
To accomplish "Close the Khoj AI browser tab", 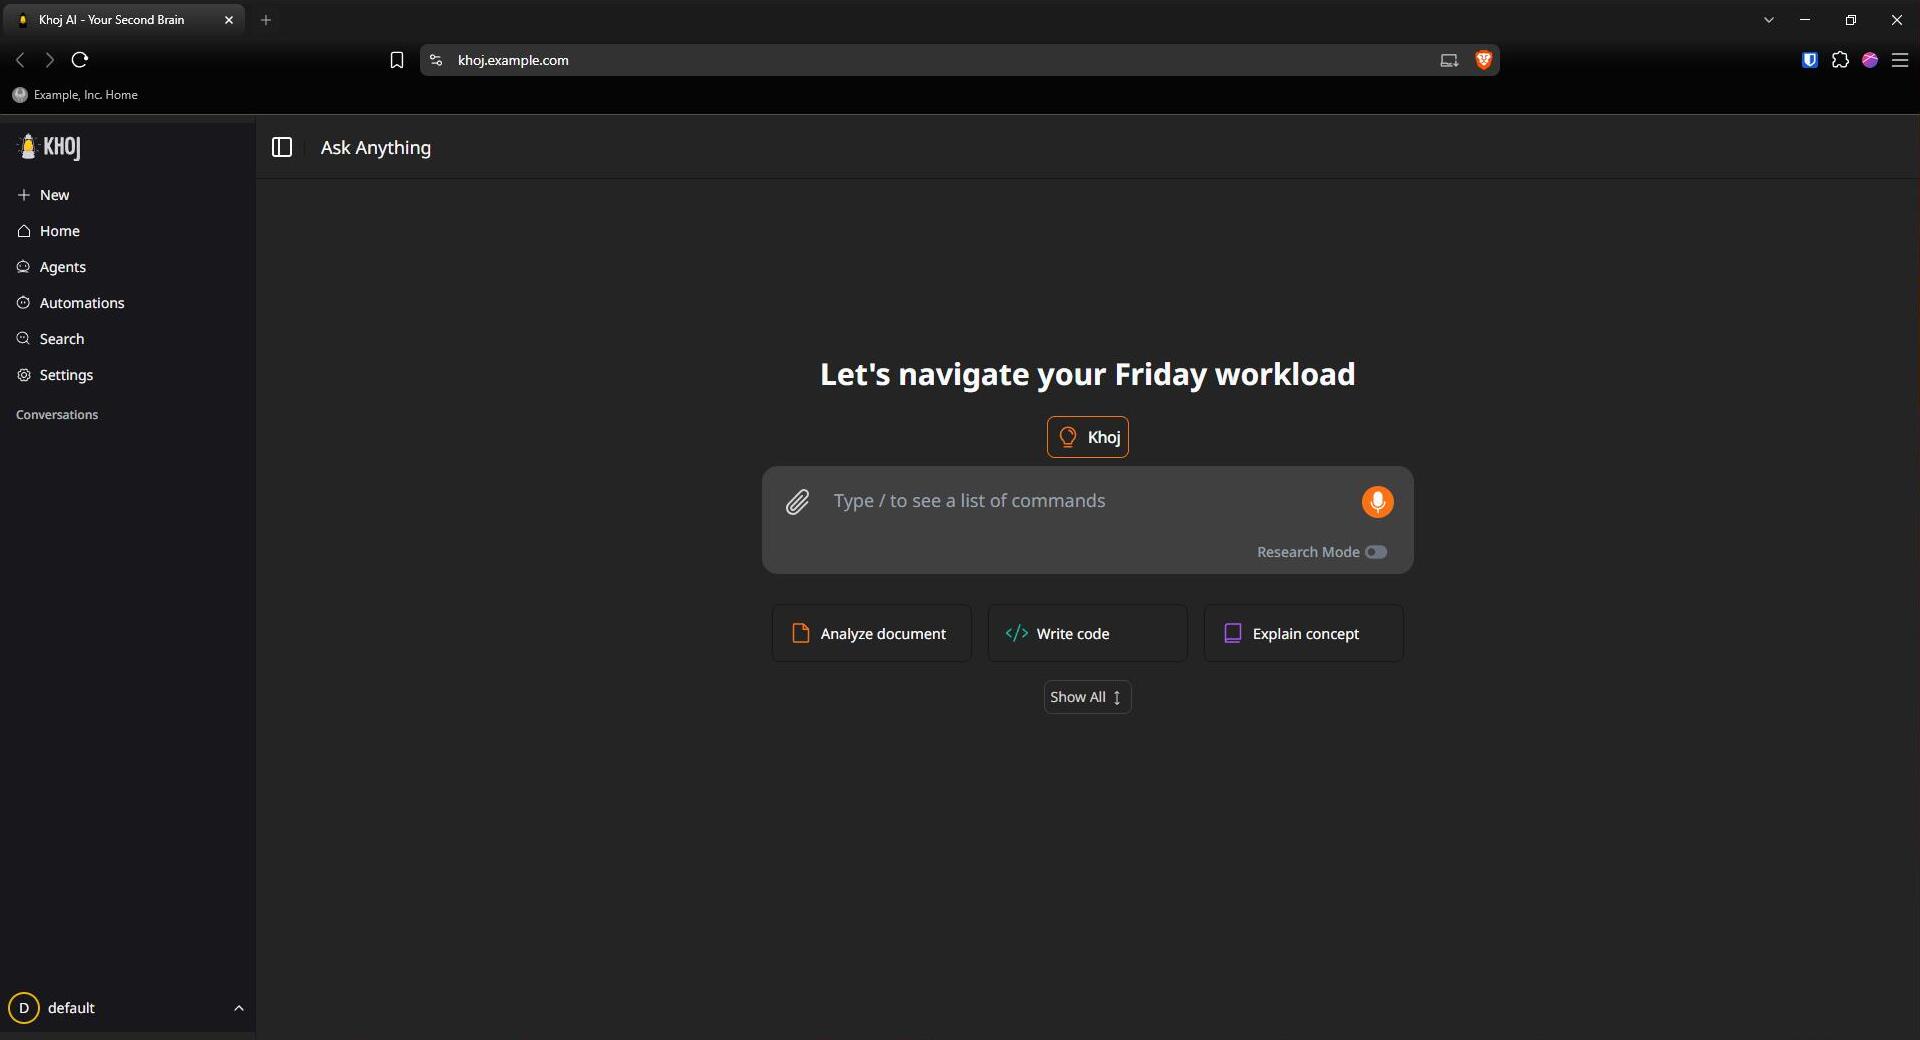I will 229,20.
